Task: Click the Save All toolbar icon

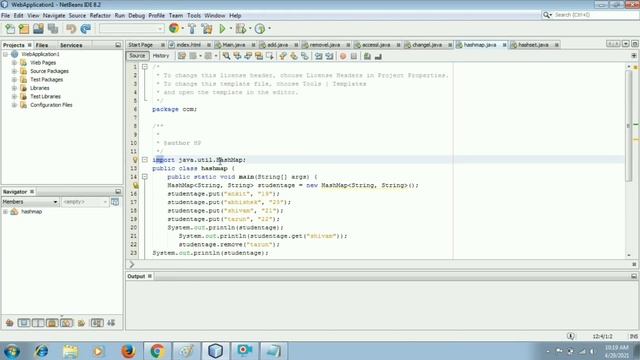Action: [x=53, y=29]
